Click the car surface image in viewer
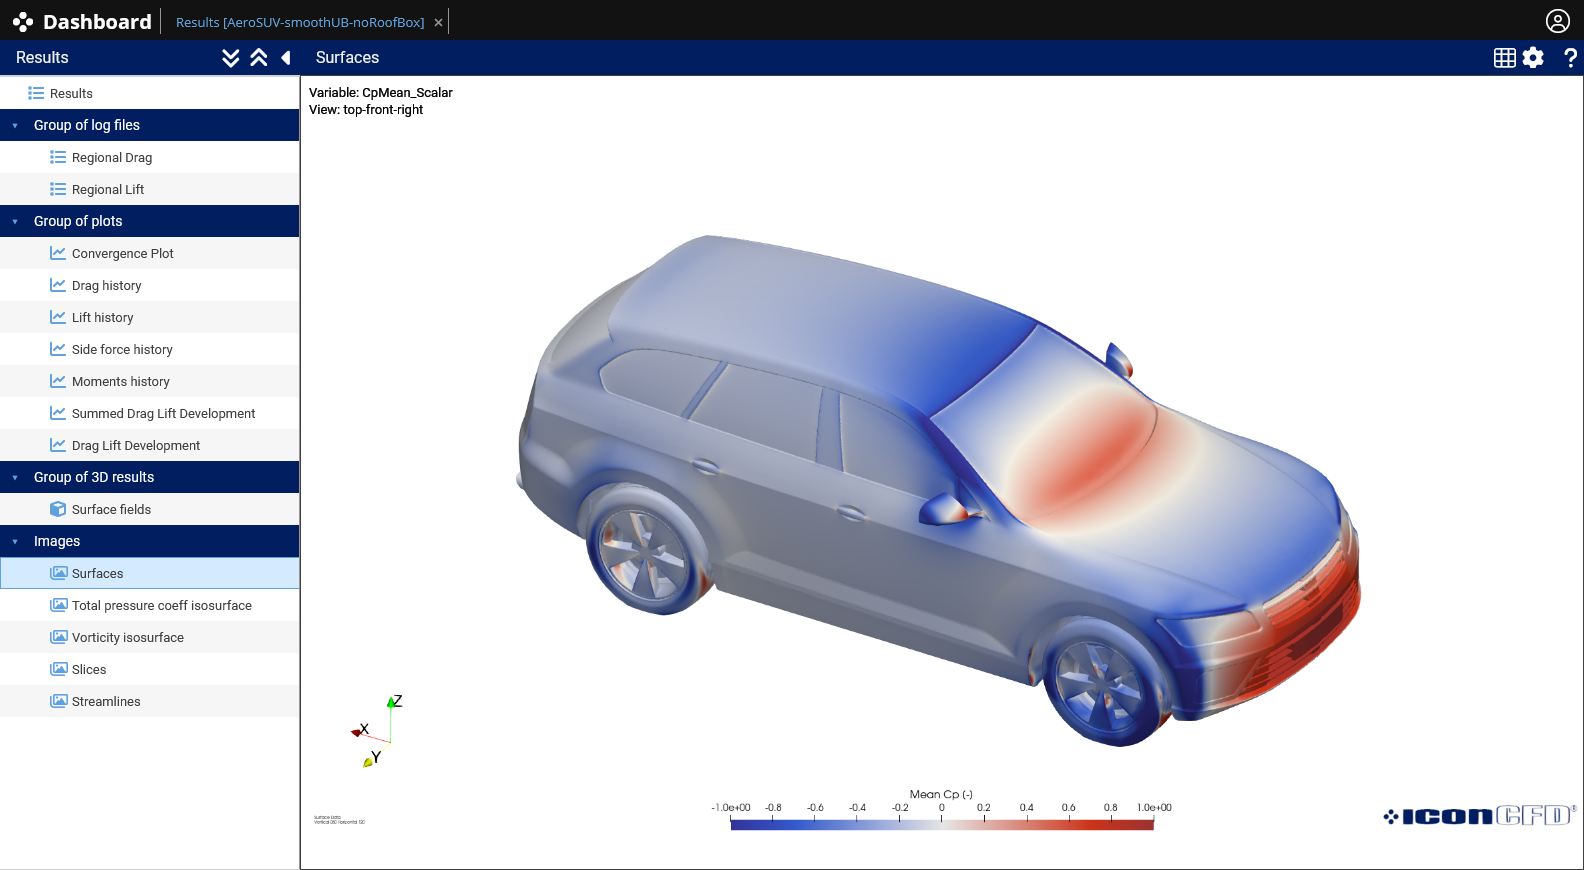 pyautogui.click(x=940, y=490)
